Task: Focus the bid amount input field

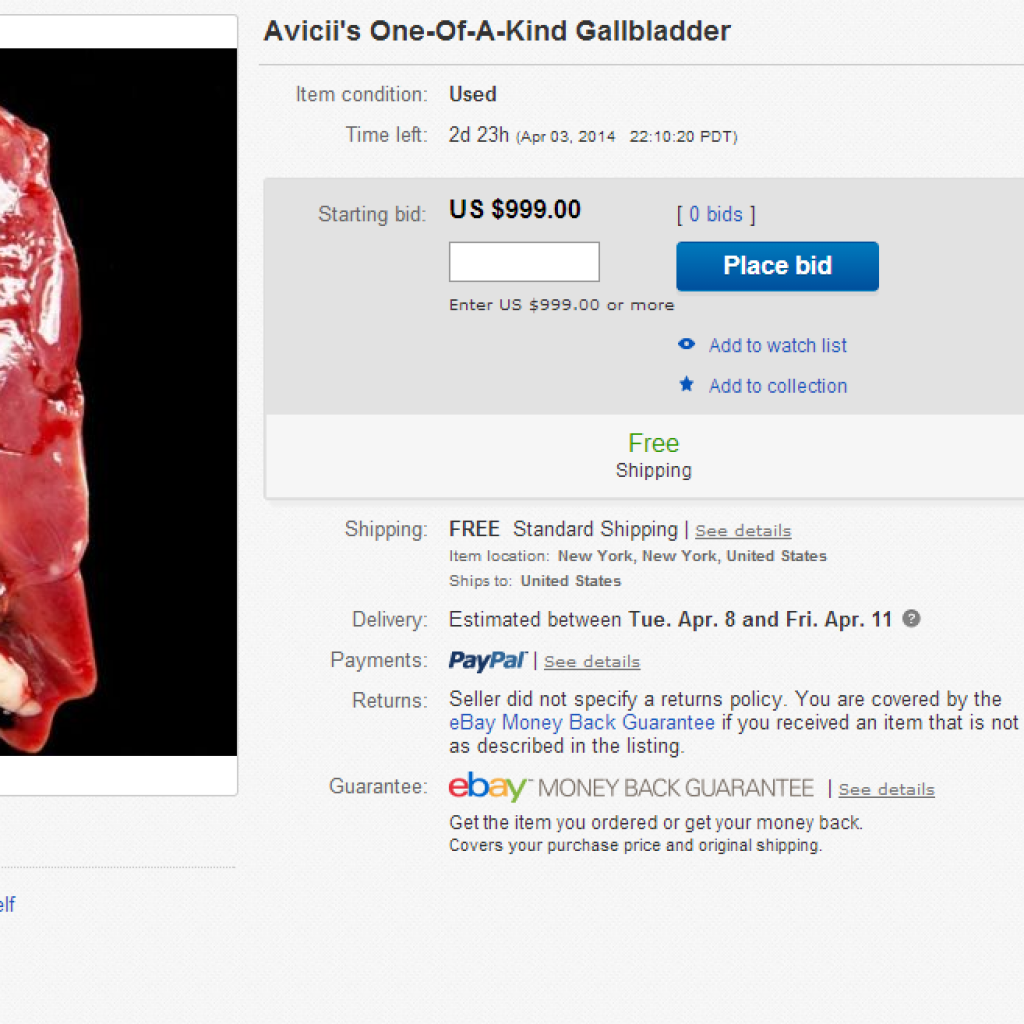Action: pyautogui.click(x=524, y=262)
